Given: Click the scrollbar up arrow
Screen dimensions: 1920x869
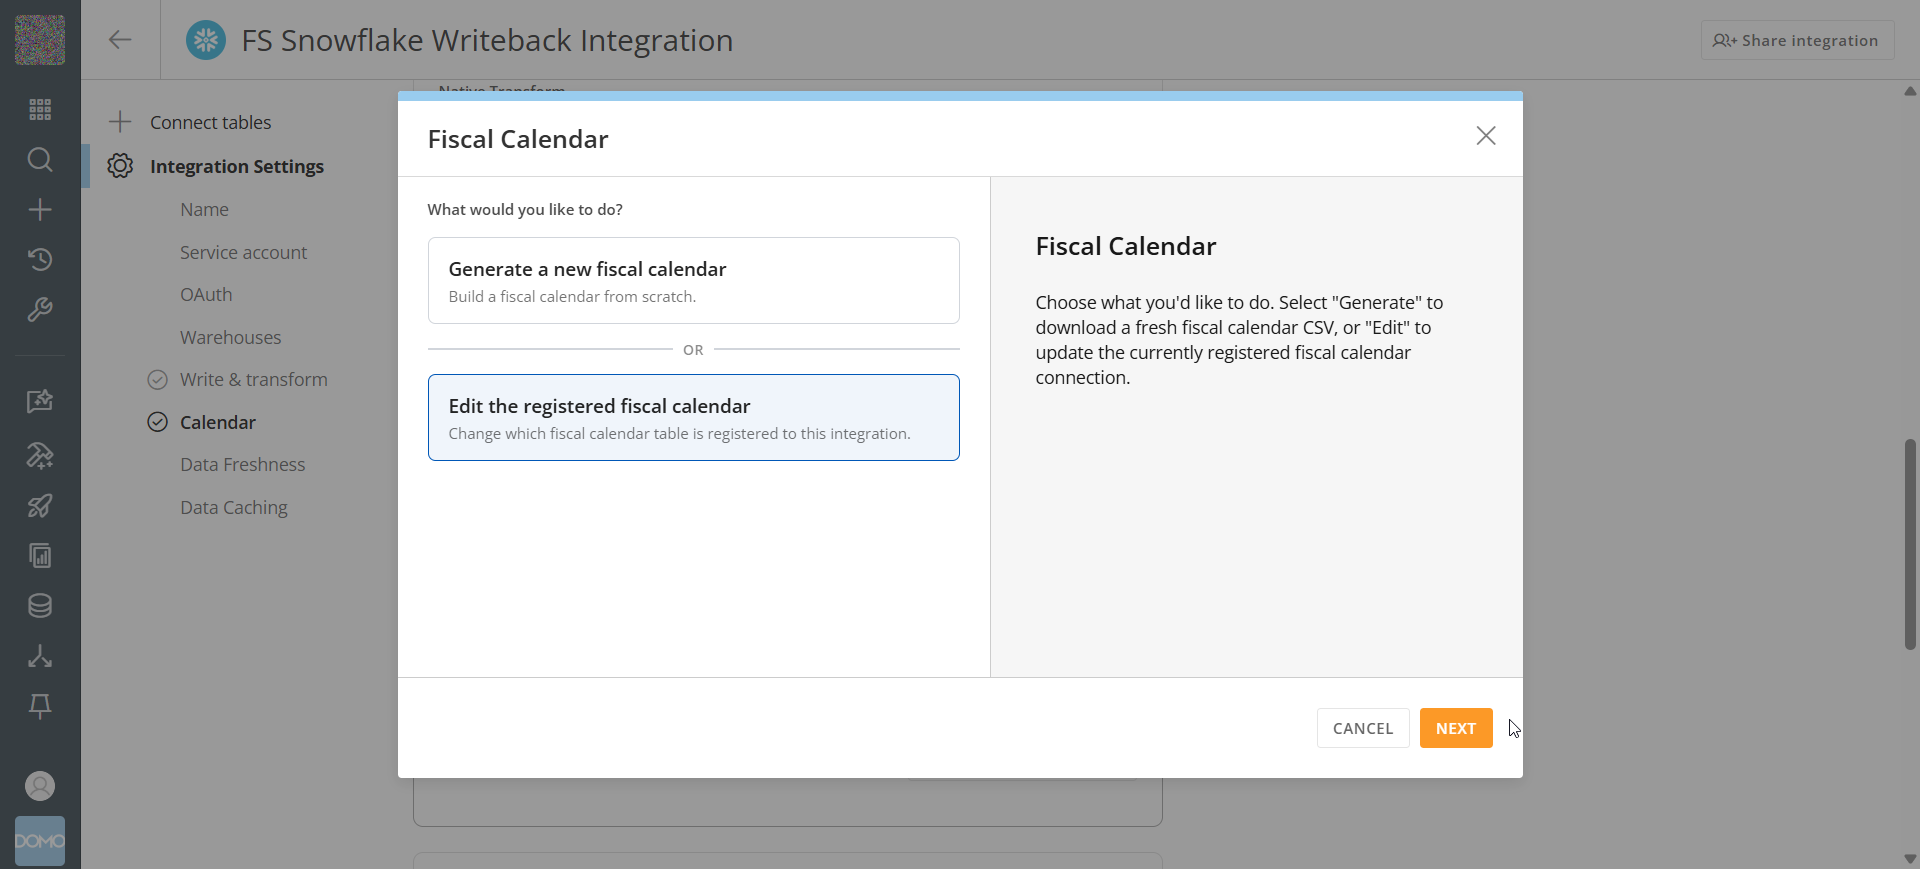Looking at the screenshot, I should 1910,91.
